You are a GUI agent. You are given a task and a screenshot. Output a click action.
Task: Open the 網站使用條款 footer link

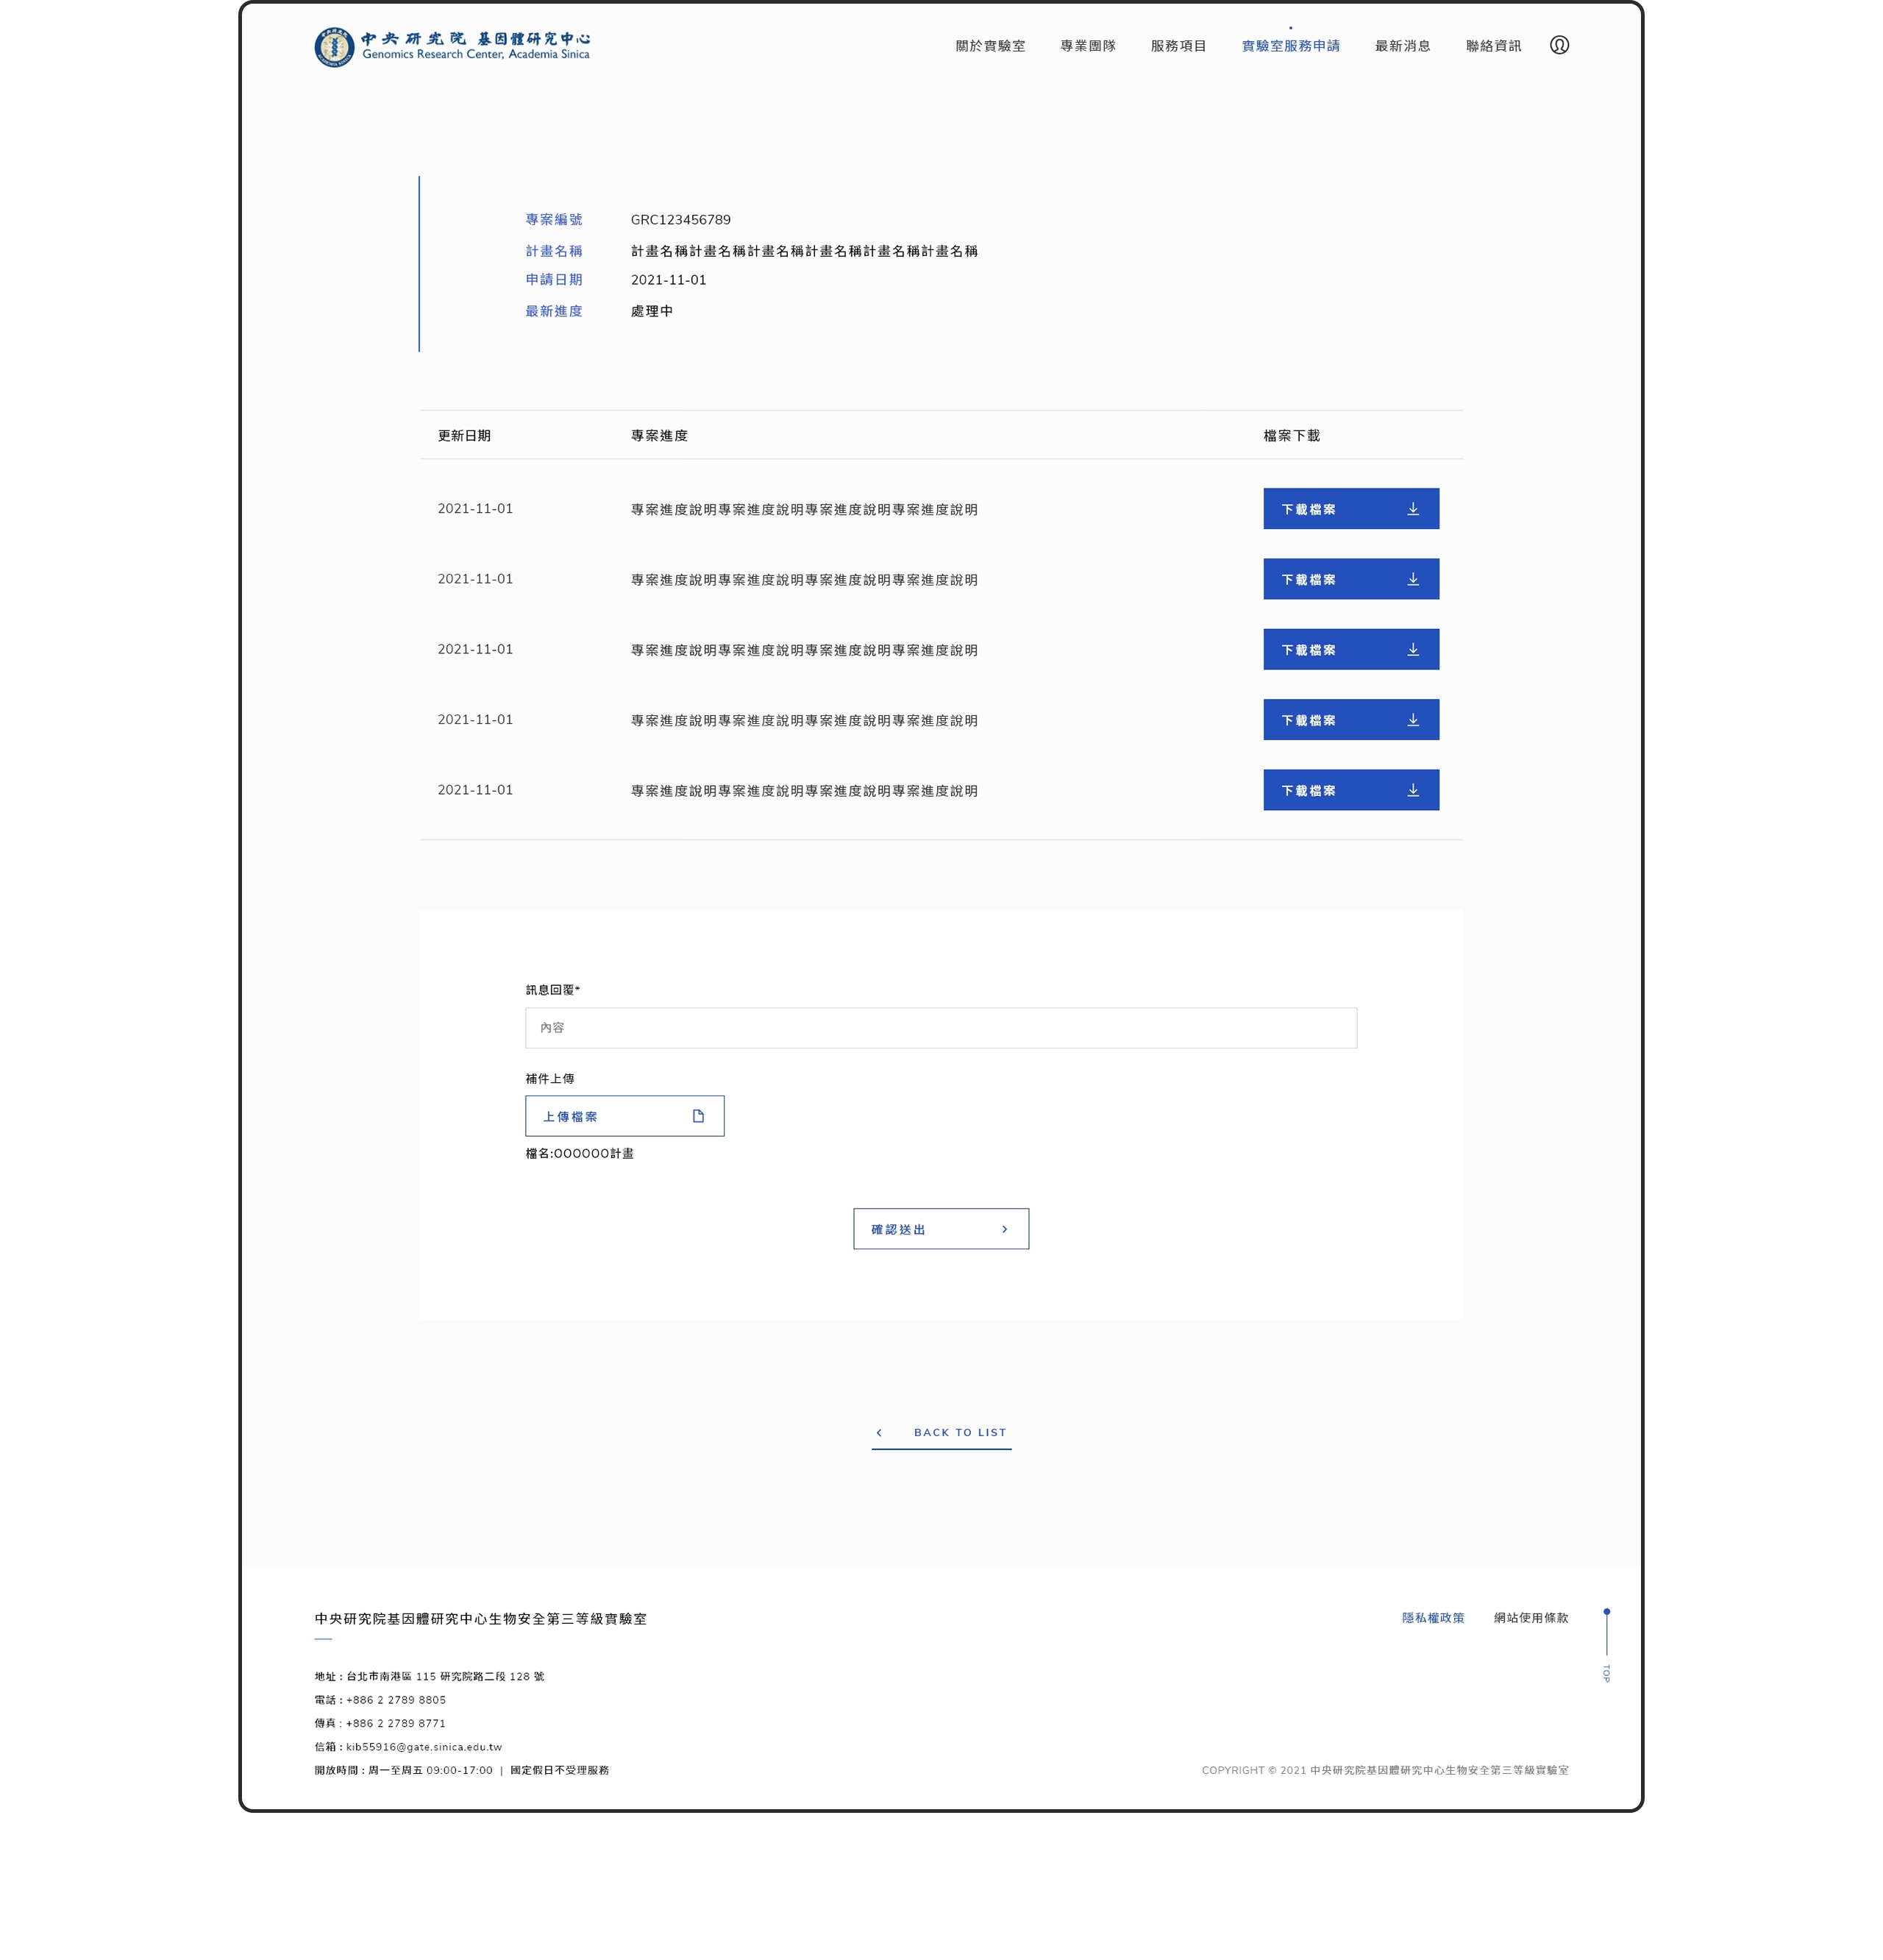(x=1530, y=1617)
